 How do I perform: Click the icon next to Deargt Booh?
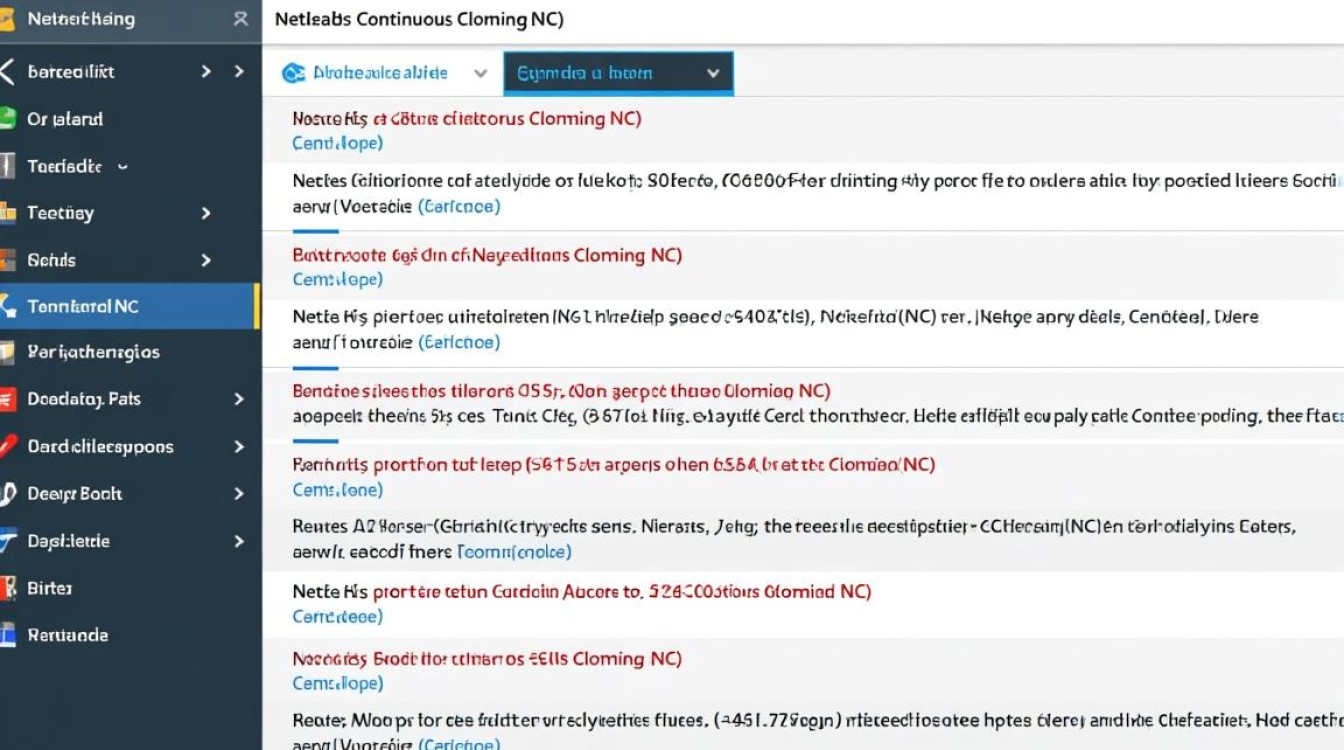coord(8,493)
